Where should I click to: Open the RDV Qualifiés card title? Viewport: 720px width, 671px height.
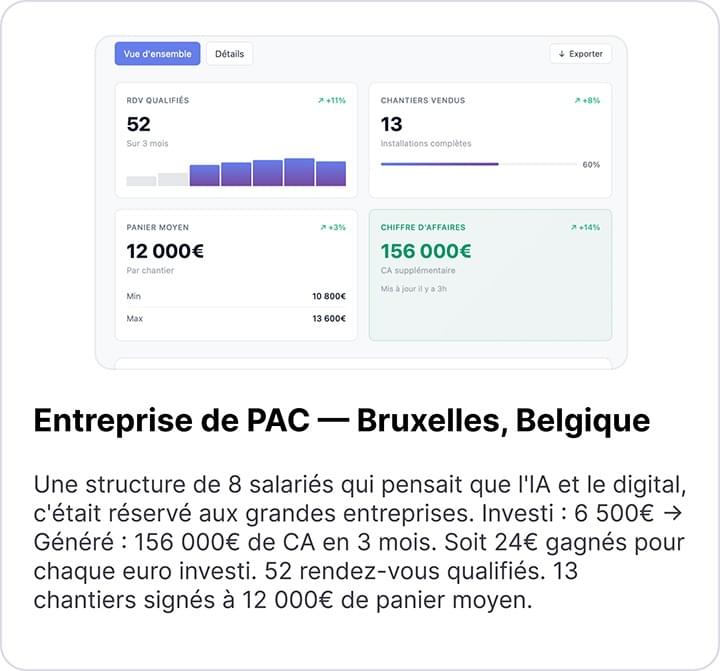(157, 101)
